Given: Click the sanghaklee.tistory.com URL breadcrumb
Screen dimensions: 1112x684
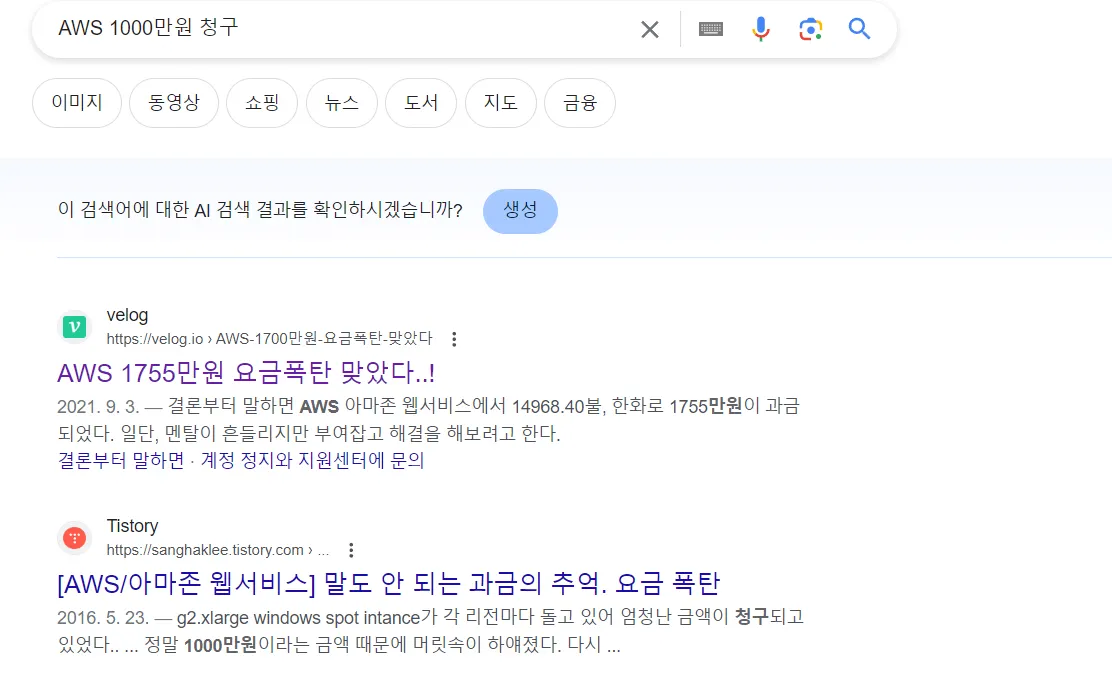Looking at the screenshot, I should tap(218, 550).
